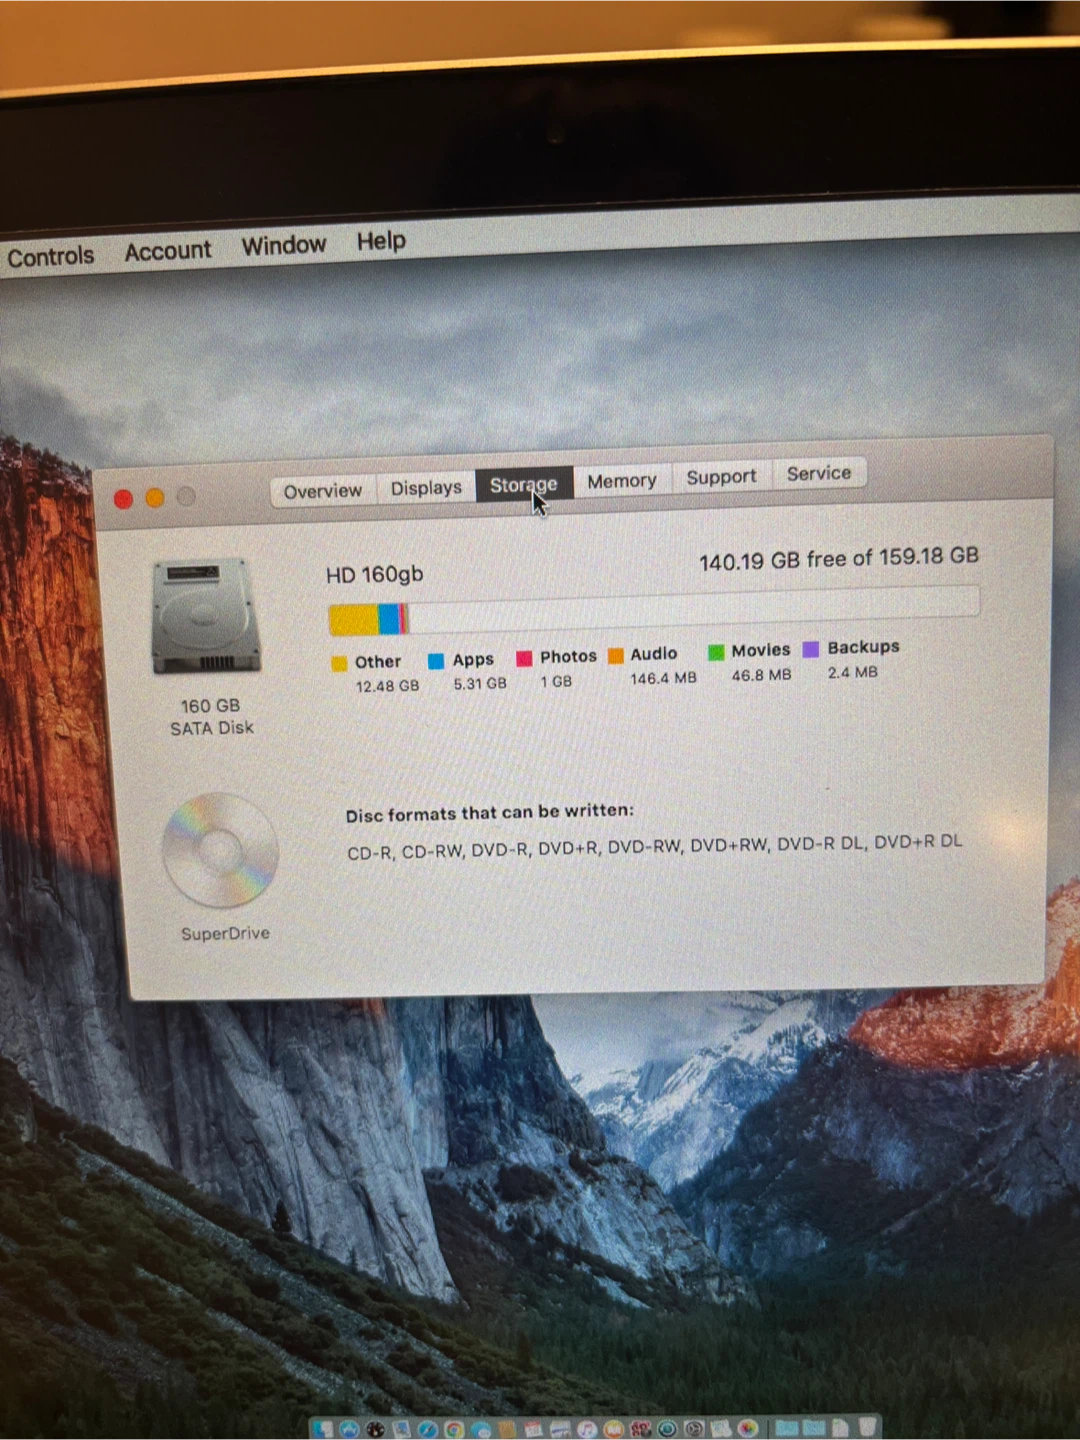Click the orange Audio swatch in the legend
This screenshot has height=1440, width=1080.
click(616, 655)
